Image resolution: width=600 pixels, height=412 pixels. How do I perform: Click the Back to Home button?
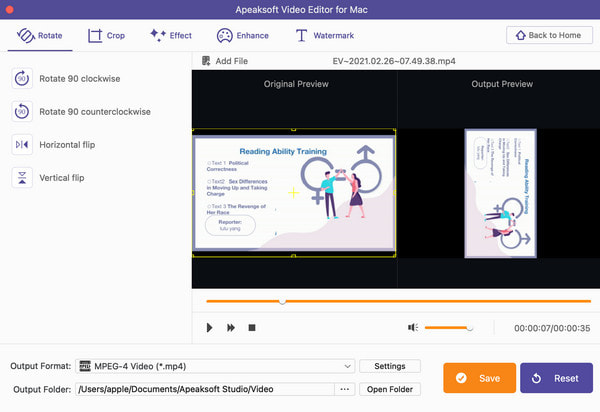coord(549,35)
